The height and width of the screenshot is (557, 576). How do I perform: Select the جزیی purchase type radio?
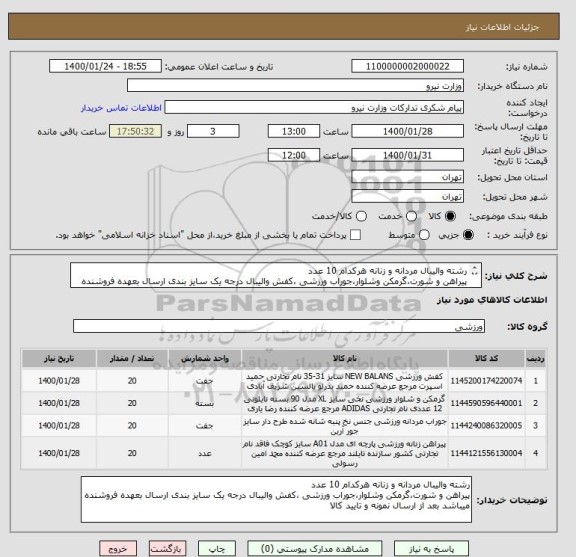tap(468, 234)
